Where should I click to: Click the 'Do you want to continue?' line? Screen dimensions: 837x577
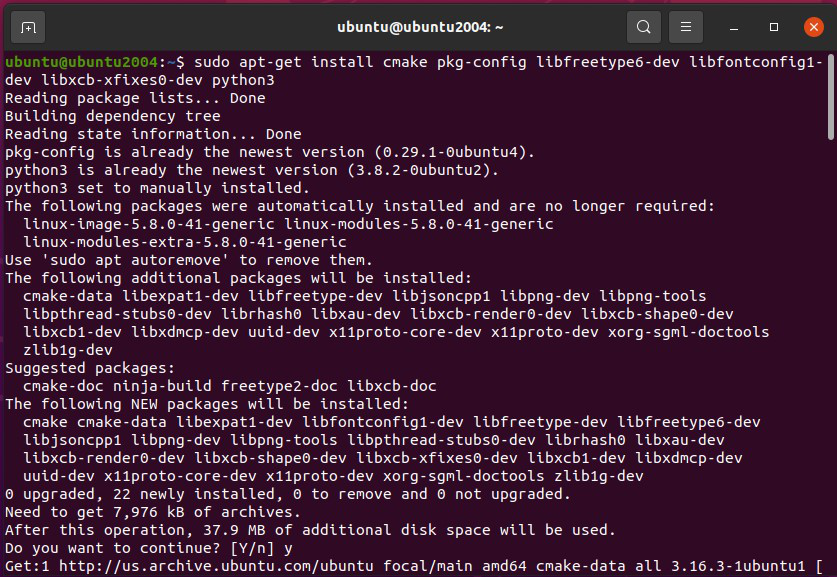(140, 548)
